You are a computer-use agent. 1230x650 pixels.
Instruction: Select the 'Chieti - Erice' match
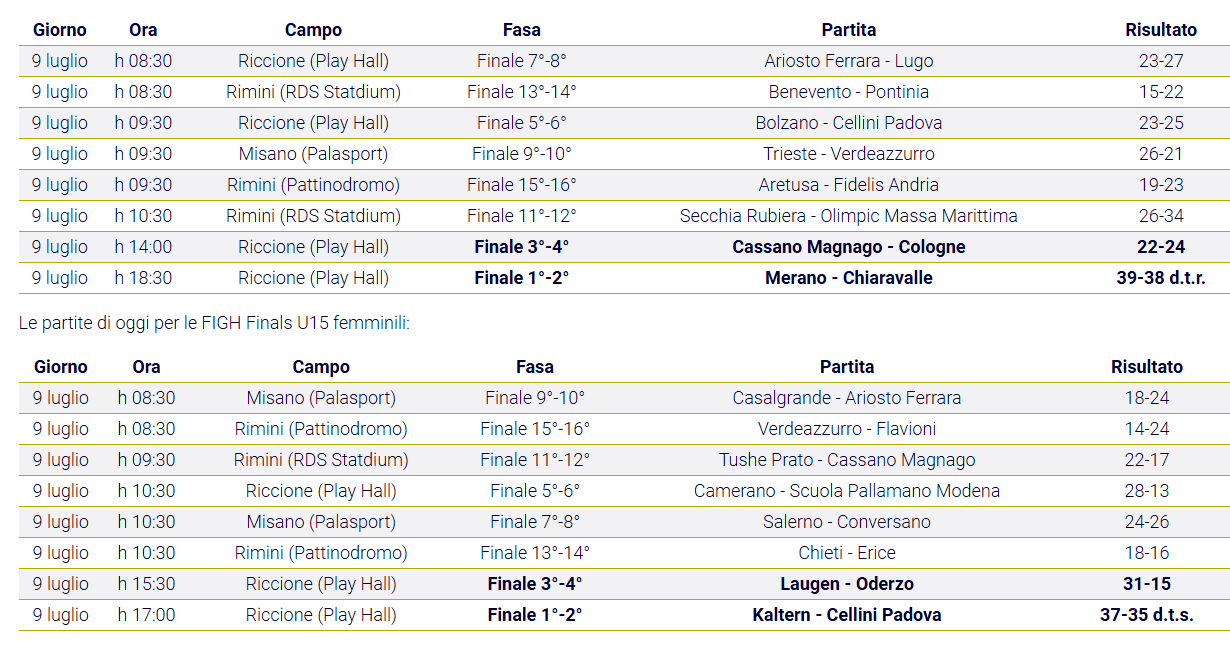pos(847,553)
